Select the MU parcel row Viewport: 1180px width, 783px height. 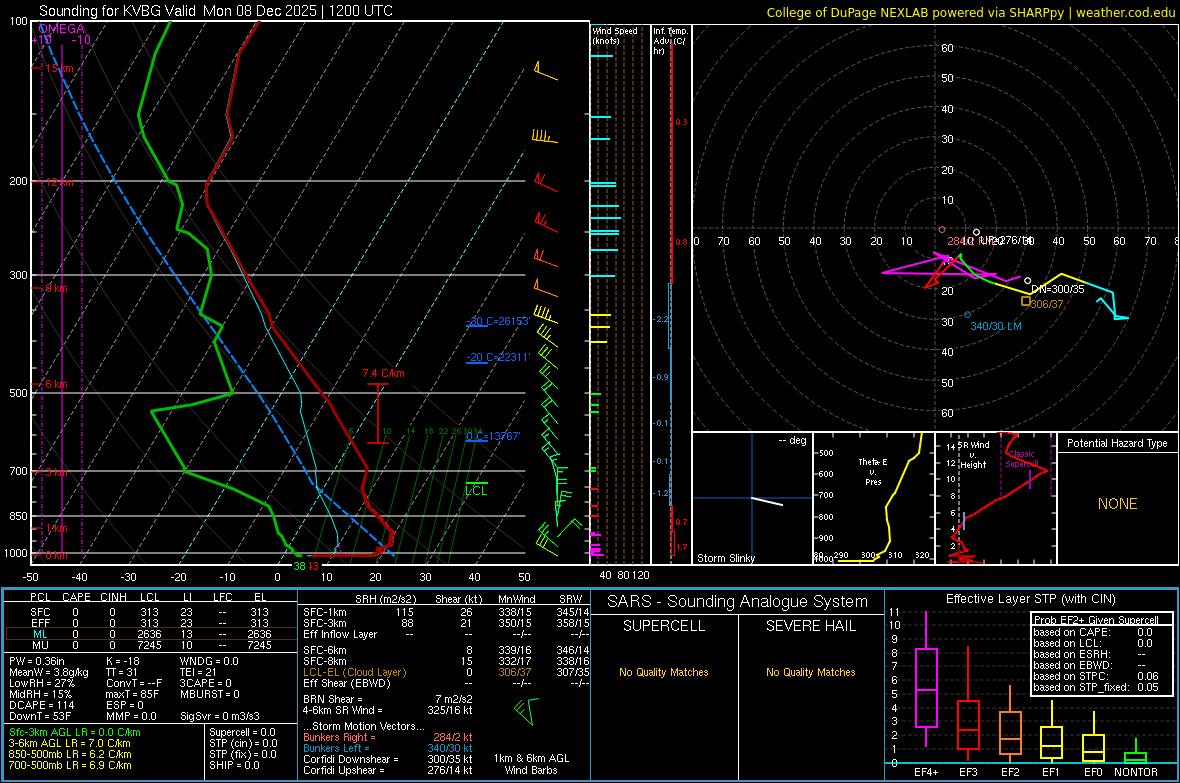tap(150, 645)
